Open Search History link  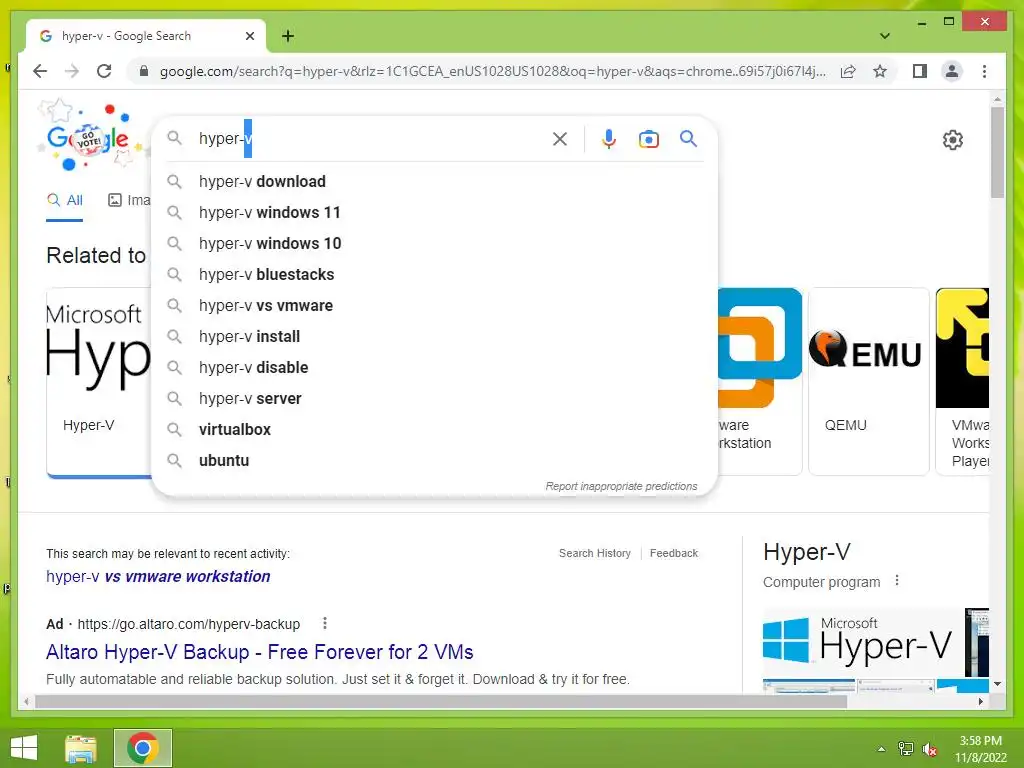pyautogui.click(x=594, y=553)
